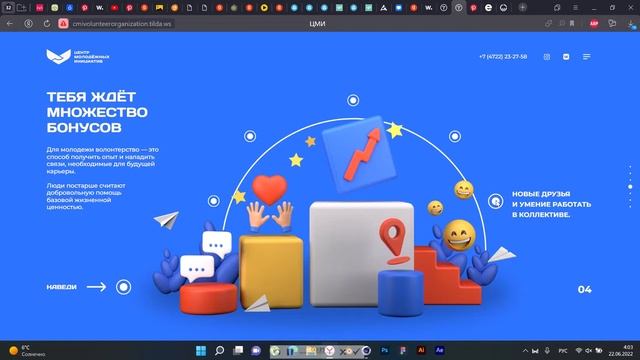The image size is (640, 360).
Task: Click the hotspot circle next to the Новые друзья text
Action: point(496,201)
